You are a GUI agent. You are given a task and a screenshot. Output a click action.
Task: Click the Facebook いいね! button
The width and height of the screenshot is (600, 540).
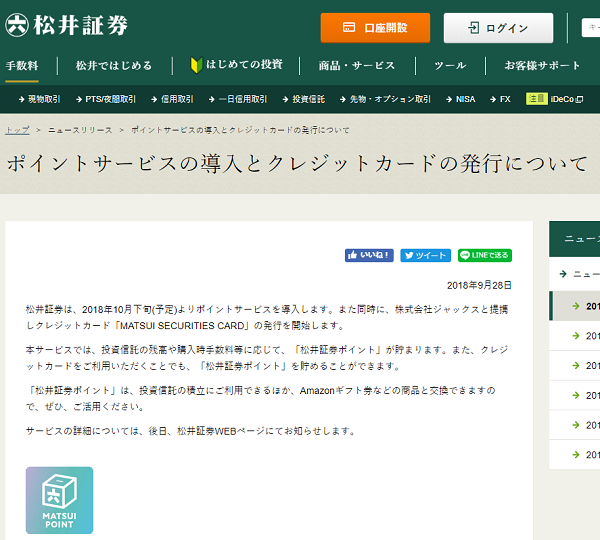click(369, 255)
